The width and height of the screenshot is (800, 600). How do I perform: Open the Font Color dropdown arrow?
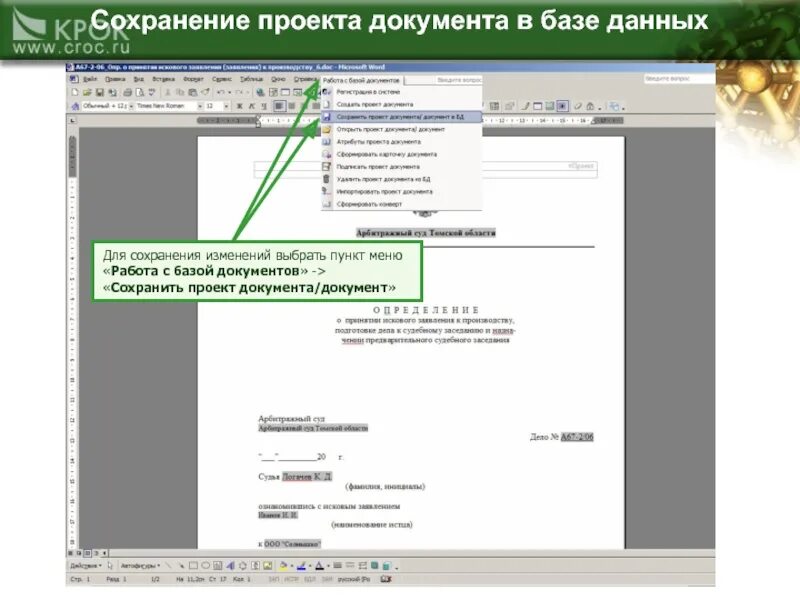click(x=328, y=565)
